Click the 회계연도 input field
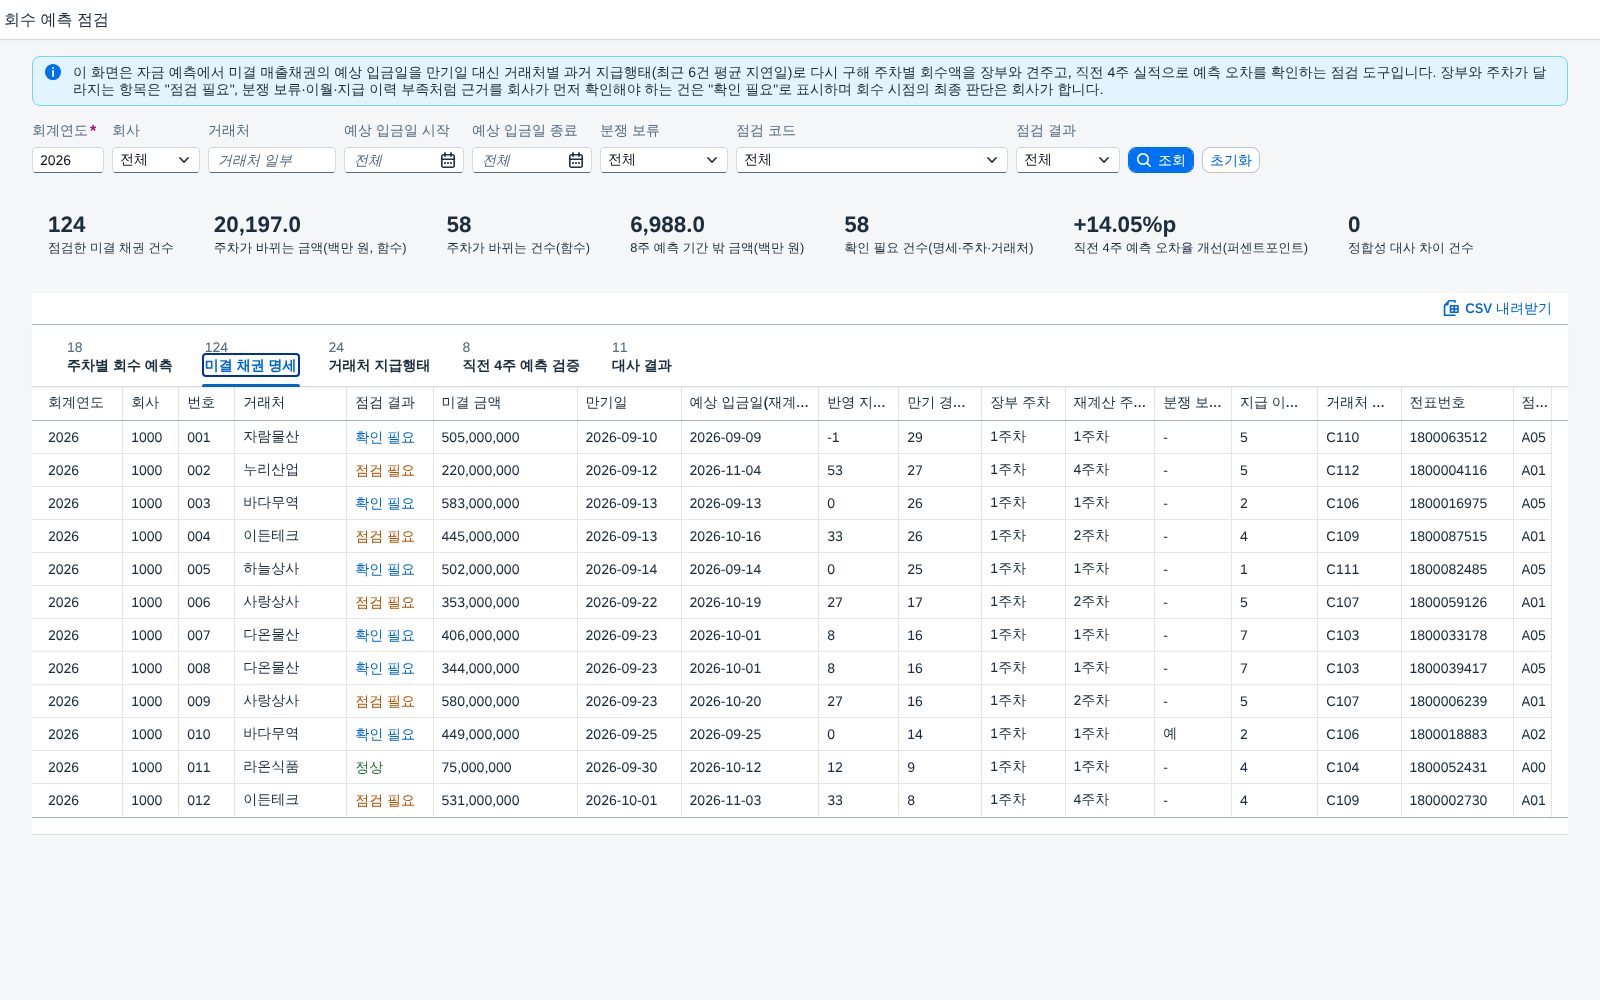The image size is (1600, 1000). (x=68, y=160)
